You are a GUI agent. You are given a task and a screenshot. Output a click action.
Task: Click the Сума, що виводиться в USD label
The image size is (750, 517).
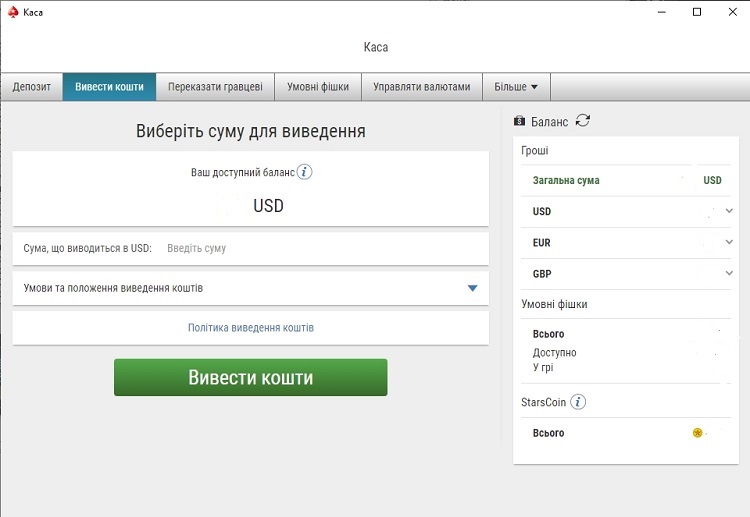[x=88, y=248]
